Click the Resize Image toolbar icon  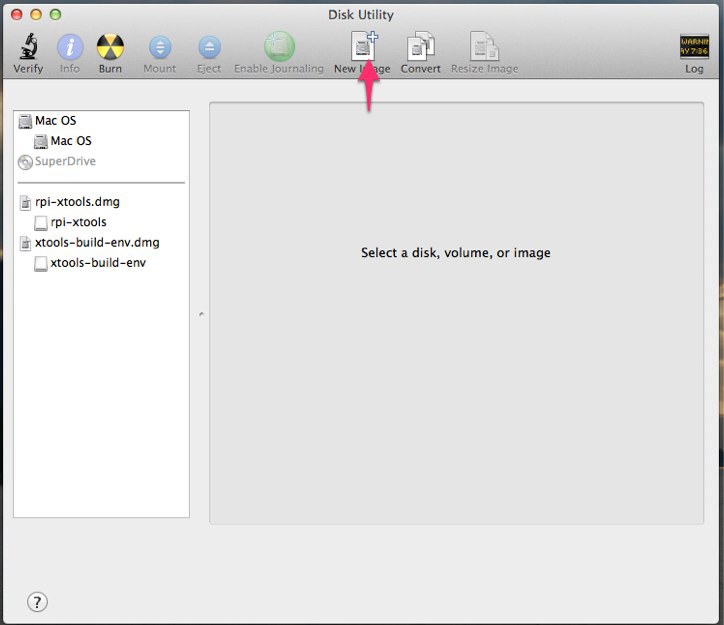(484, 47)
